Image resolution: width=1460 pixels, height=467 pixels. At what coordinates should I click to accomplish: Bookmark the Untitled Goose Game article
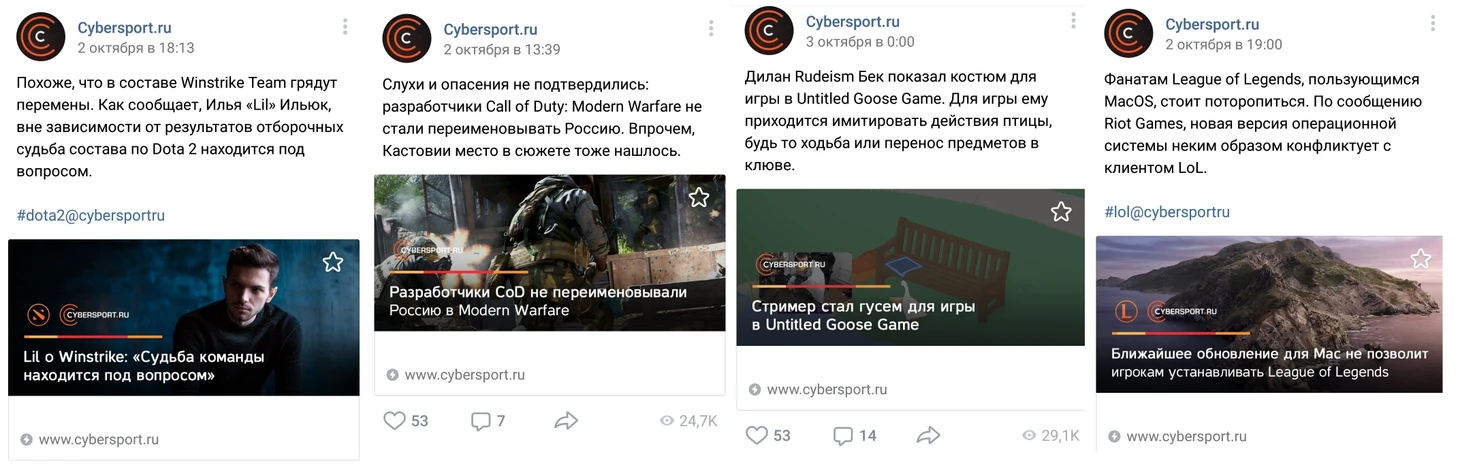point(1061,211)
